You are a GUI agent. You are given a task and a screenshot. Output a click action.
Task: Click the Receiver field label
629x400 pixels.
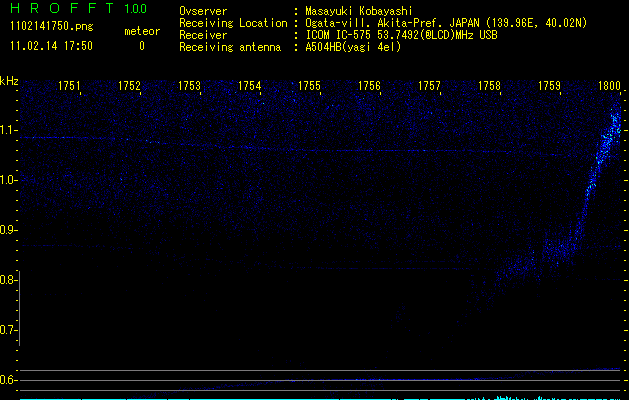click(203, 35)
